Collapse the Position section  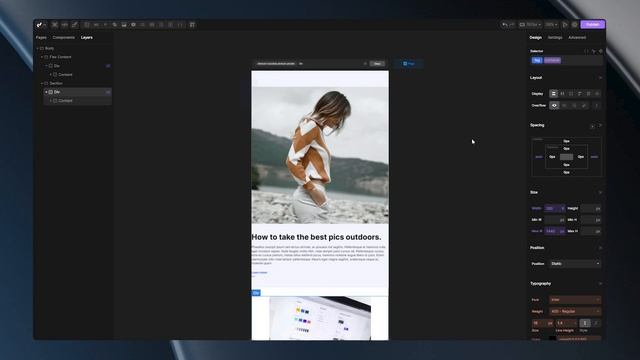pyautogui.click(x=600, y=248)
